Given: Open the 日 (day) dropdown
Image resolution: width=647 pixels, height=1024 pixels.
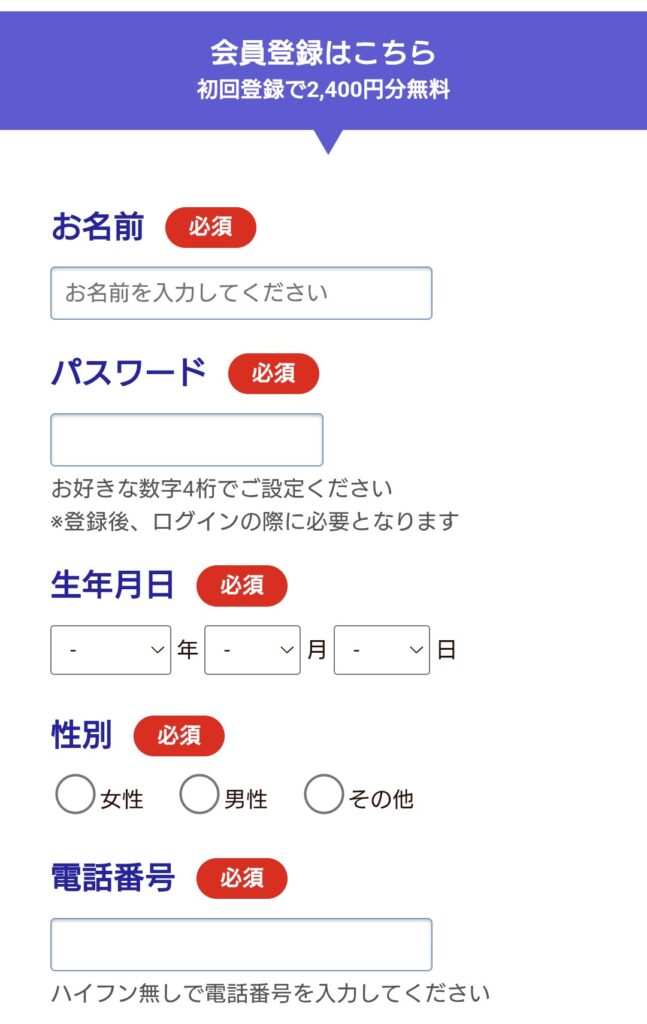Looking at the screenshot, I should [x=381, y=648].
